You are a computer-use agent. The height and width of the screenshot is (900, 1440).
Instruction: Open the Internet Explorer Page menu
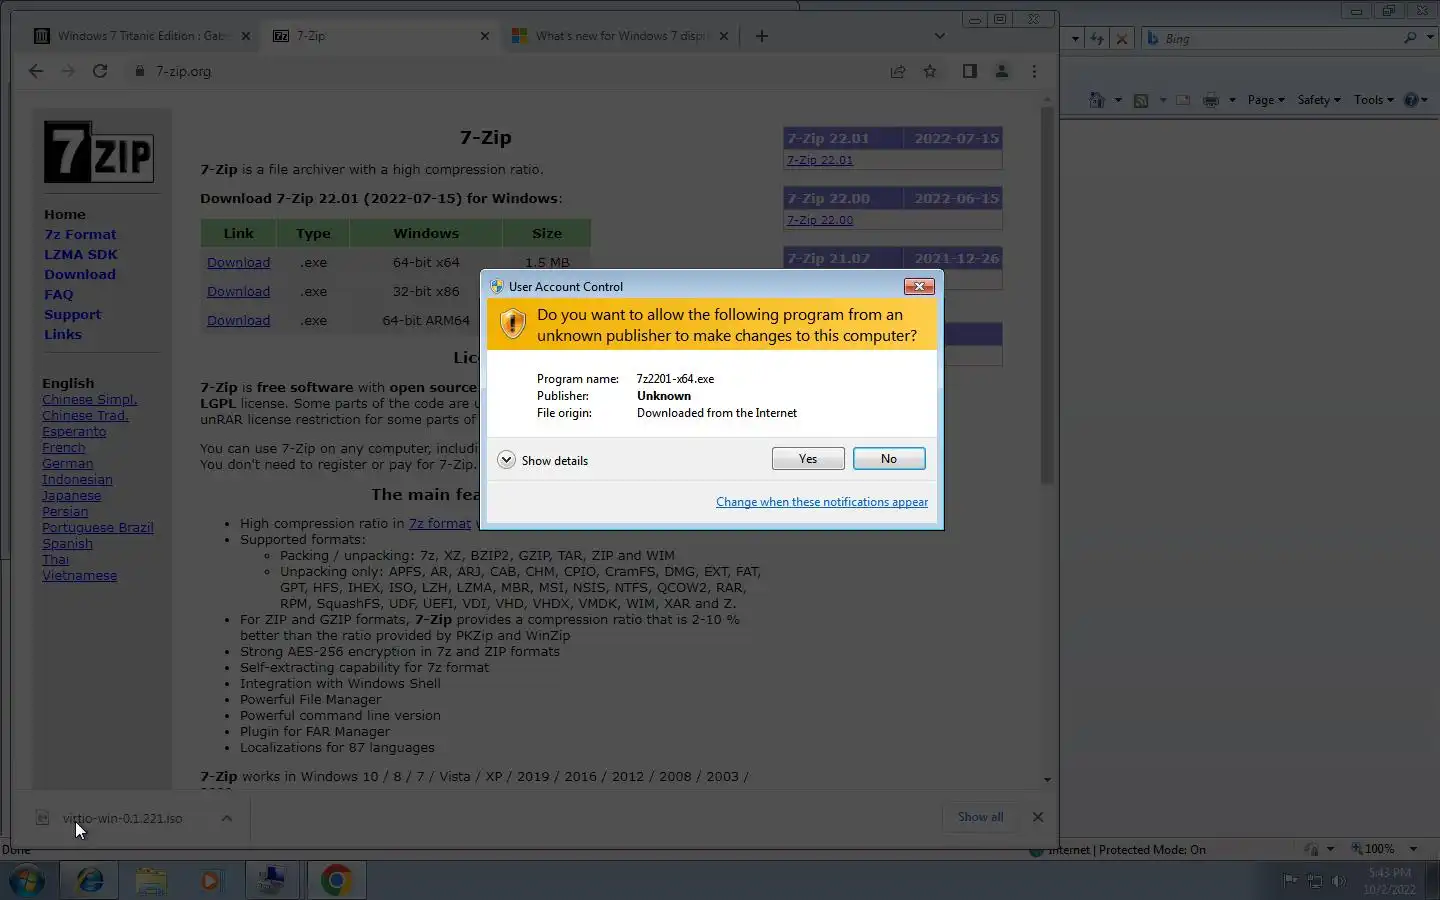click(x=1265, y=100)
